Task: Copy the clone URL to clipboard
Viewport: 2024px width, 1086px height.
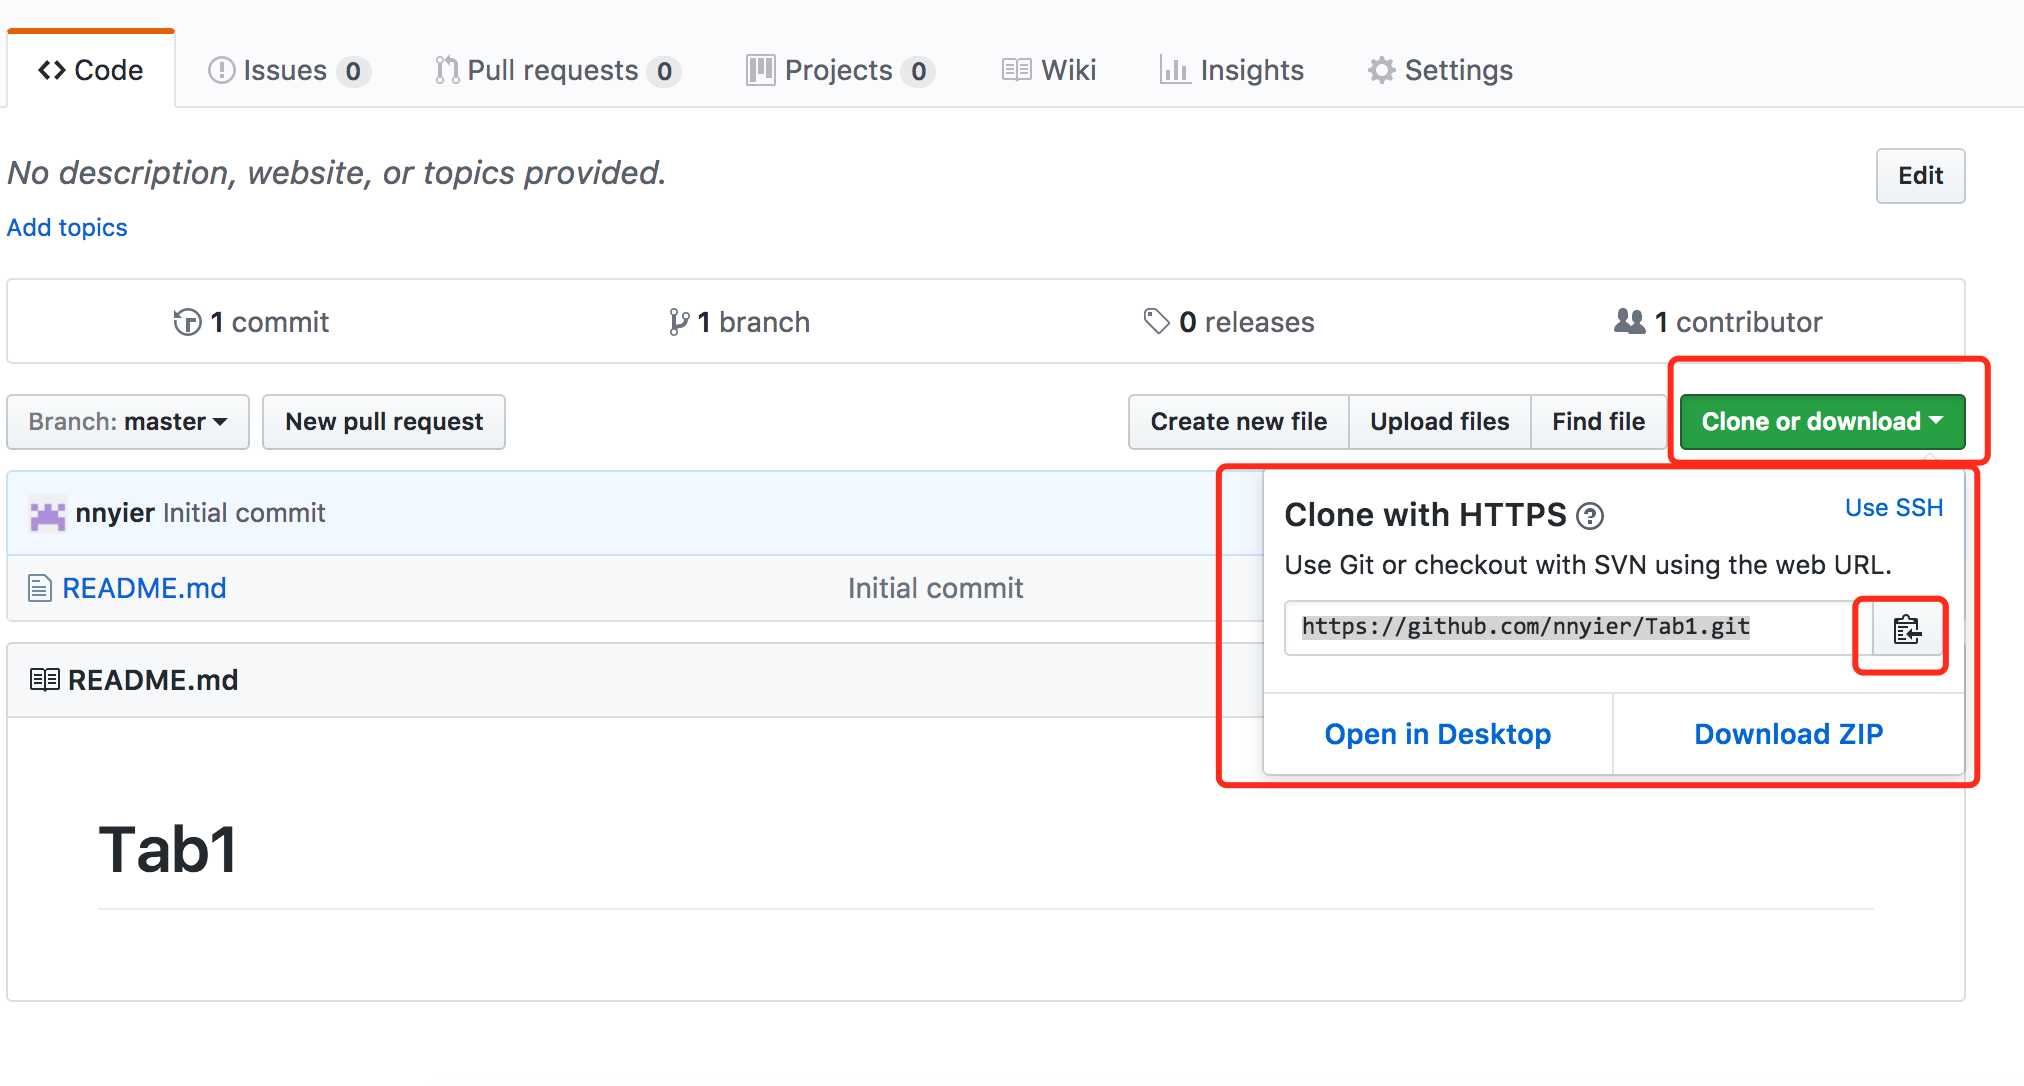Action: 1907,629
